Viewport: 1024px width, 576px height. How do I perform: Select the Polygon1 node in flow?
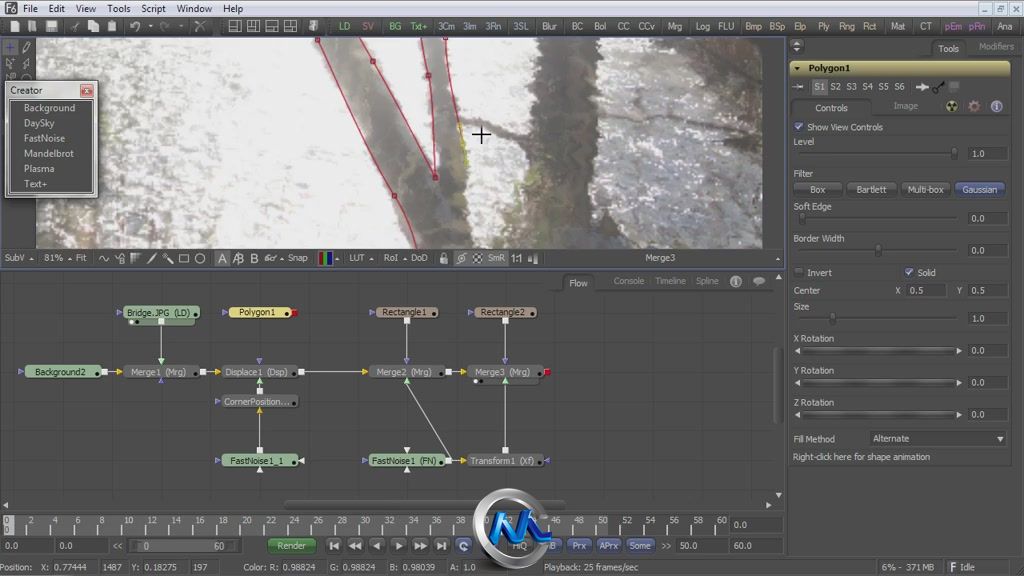tap(259, 312)
